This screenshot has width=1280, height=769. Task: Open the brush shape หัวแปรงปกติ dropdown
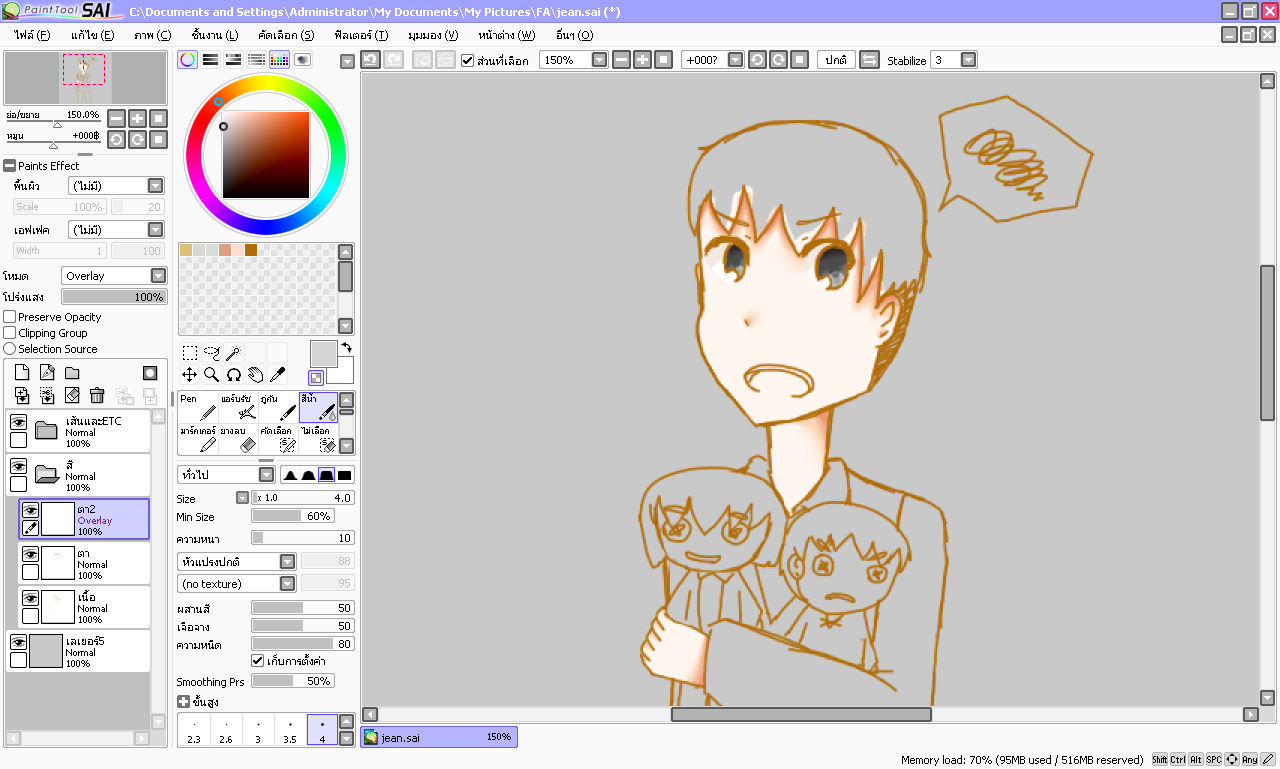pyautogui.click(x=237, y=562)
